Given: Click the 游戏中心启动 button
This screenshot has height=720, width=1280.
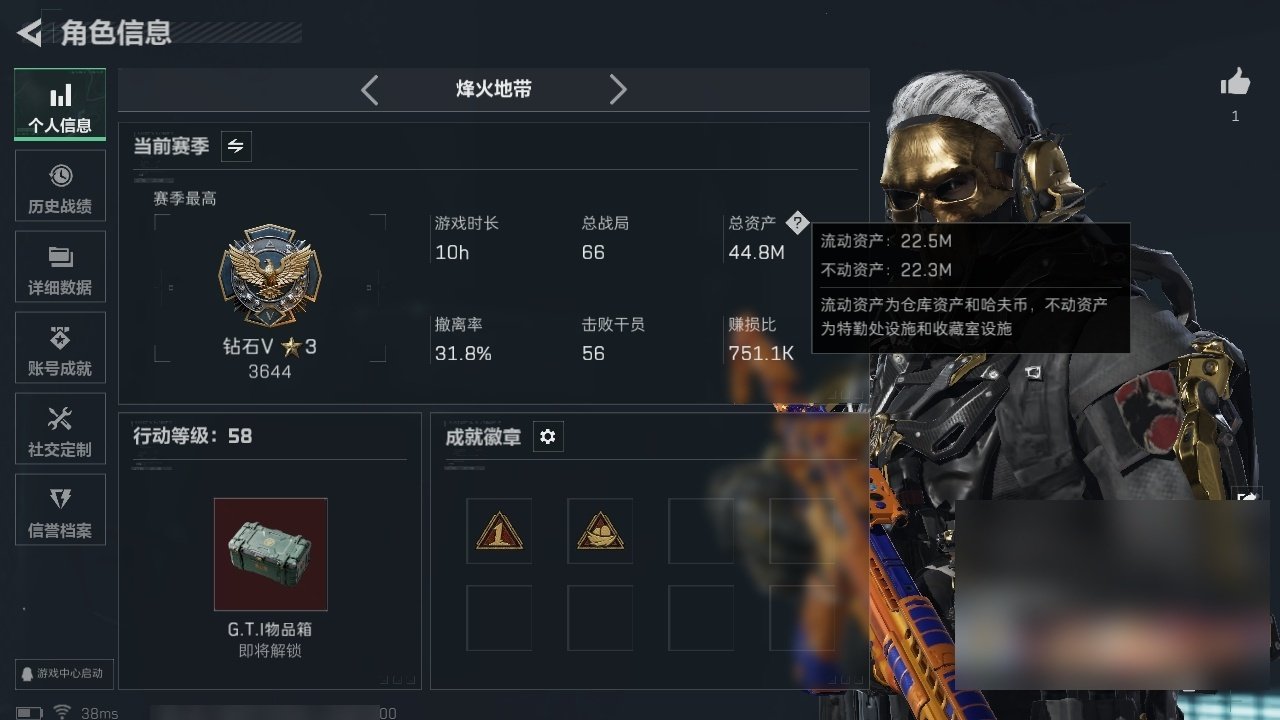Looking at the screenshot, I should coord(63,673).
